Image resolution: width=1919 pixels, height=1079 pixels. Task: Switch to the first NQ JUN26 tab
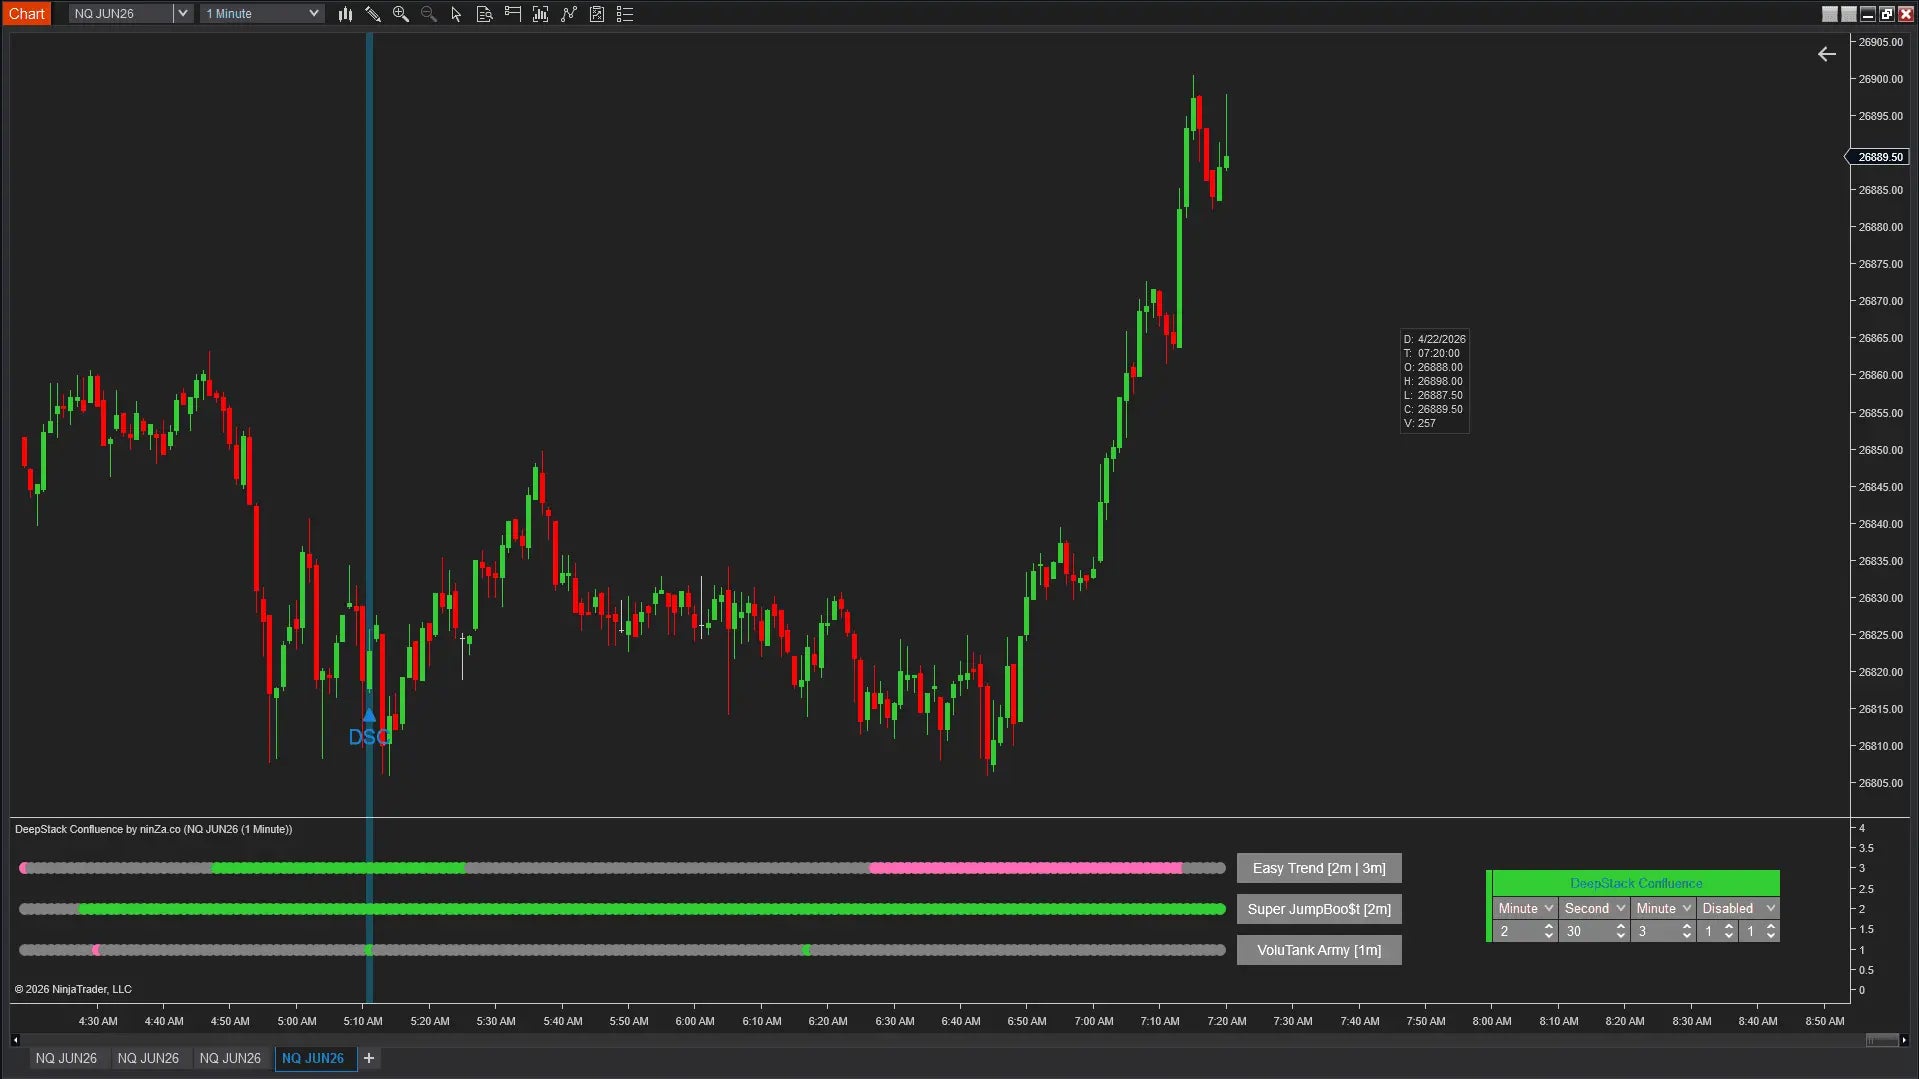66,1058
